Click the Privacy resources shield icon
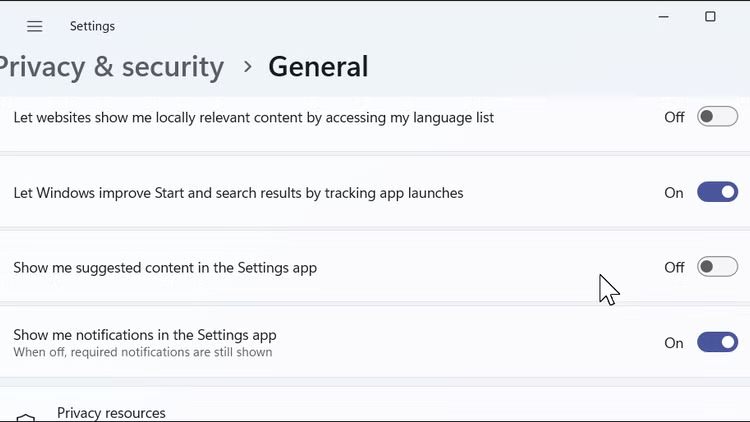 click(x=26, y=418)
